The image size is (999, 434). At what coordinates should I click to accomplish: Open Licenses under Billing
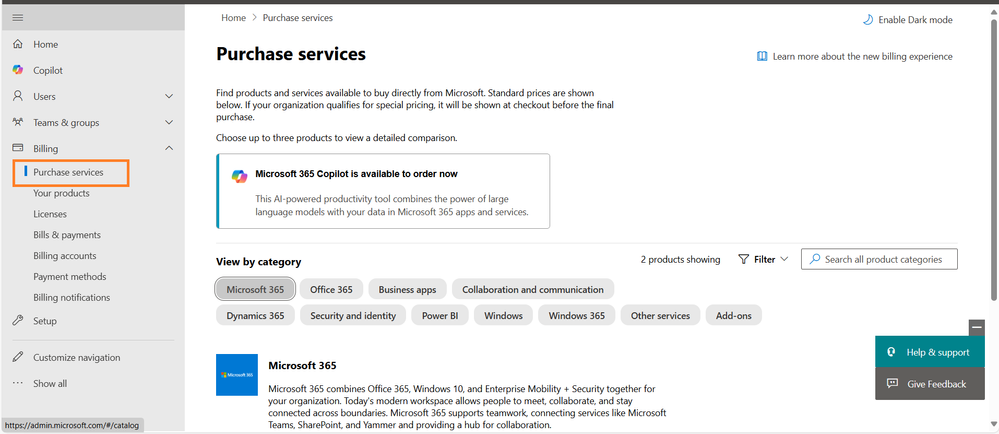pos(50,214)
